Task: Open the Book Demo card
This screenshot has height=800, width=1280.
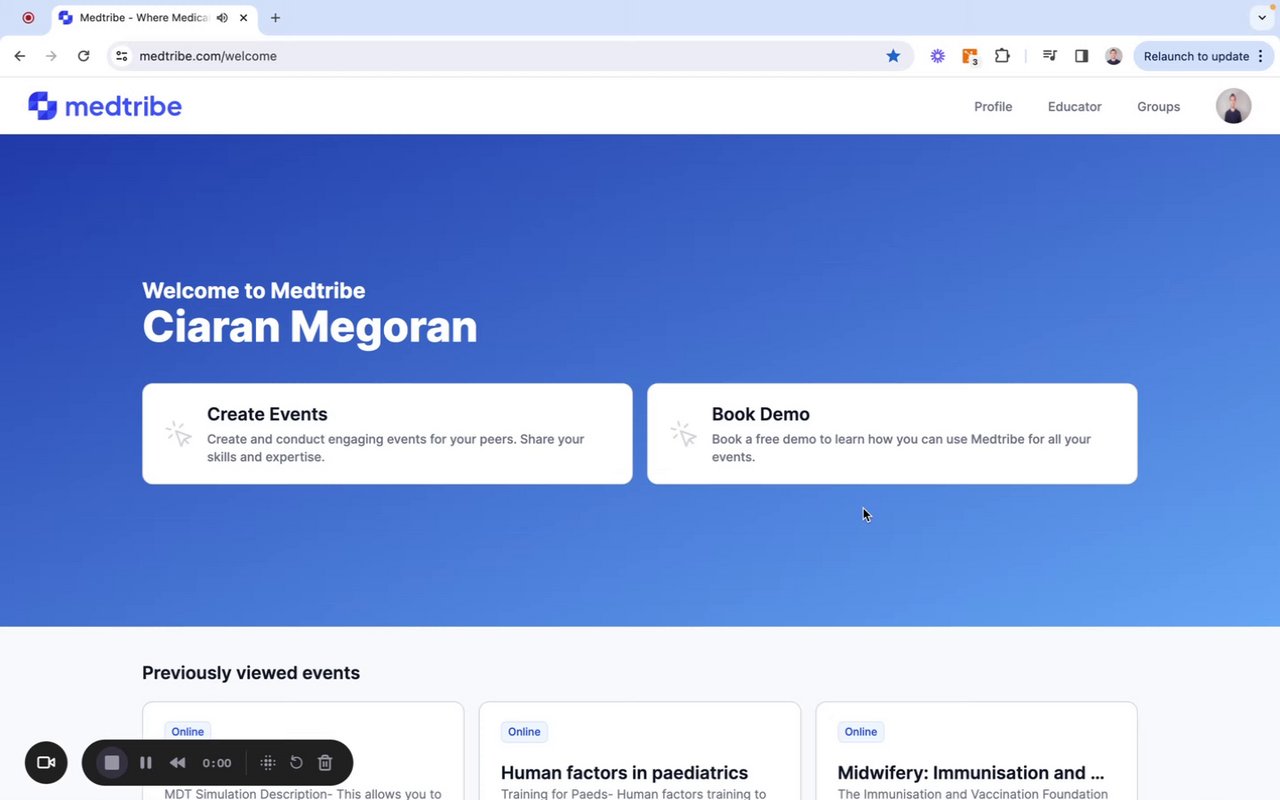Action: (x=892, y=434)
